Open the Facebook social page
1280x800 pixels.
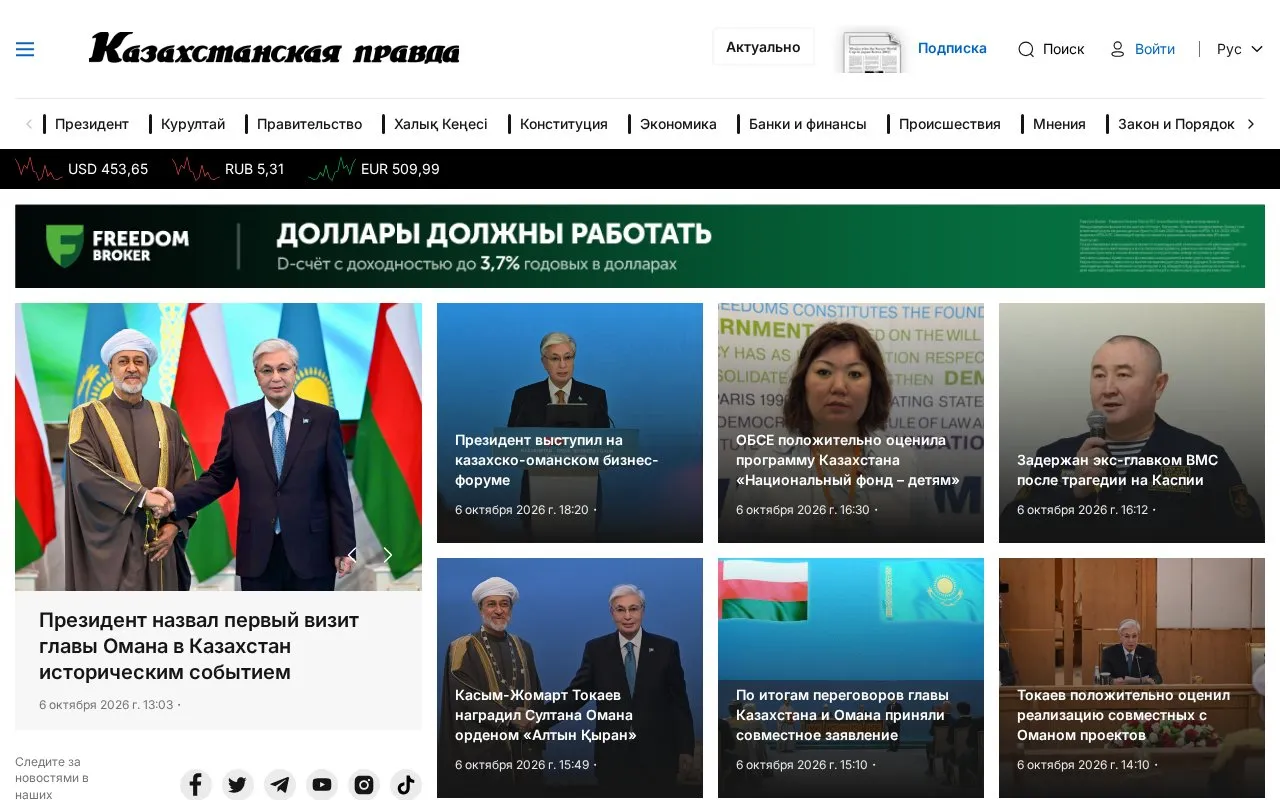click(196, 785)
